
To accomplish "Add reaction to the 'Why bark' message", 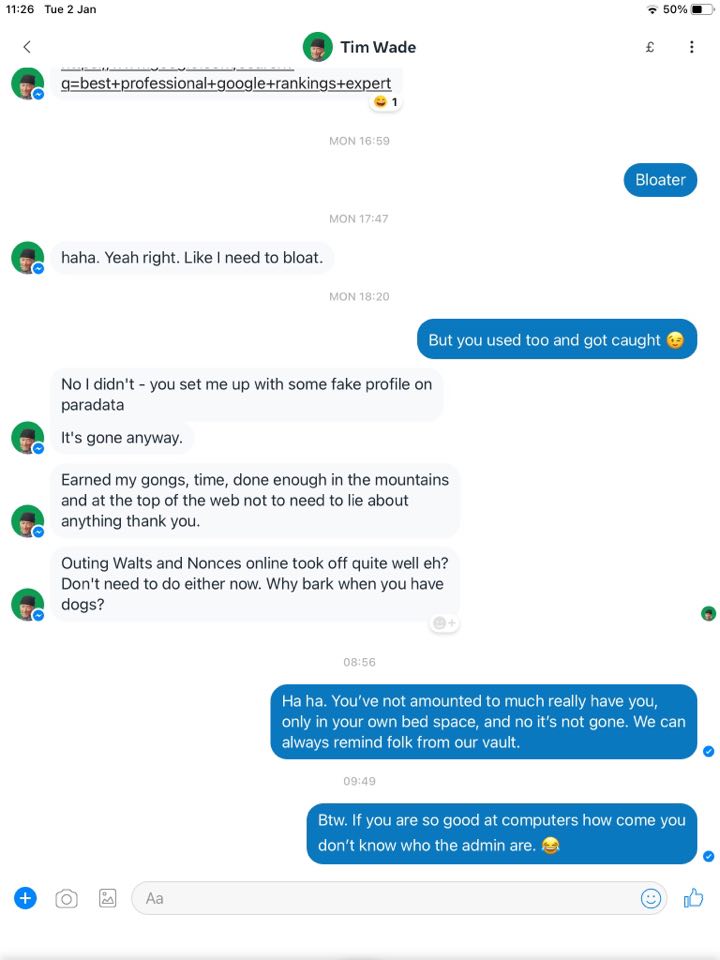I will tap(444, 623).
